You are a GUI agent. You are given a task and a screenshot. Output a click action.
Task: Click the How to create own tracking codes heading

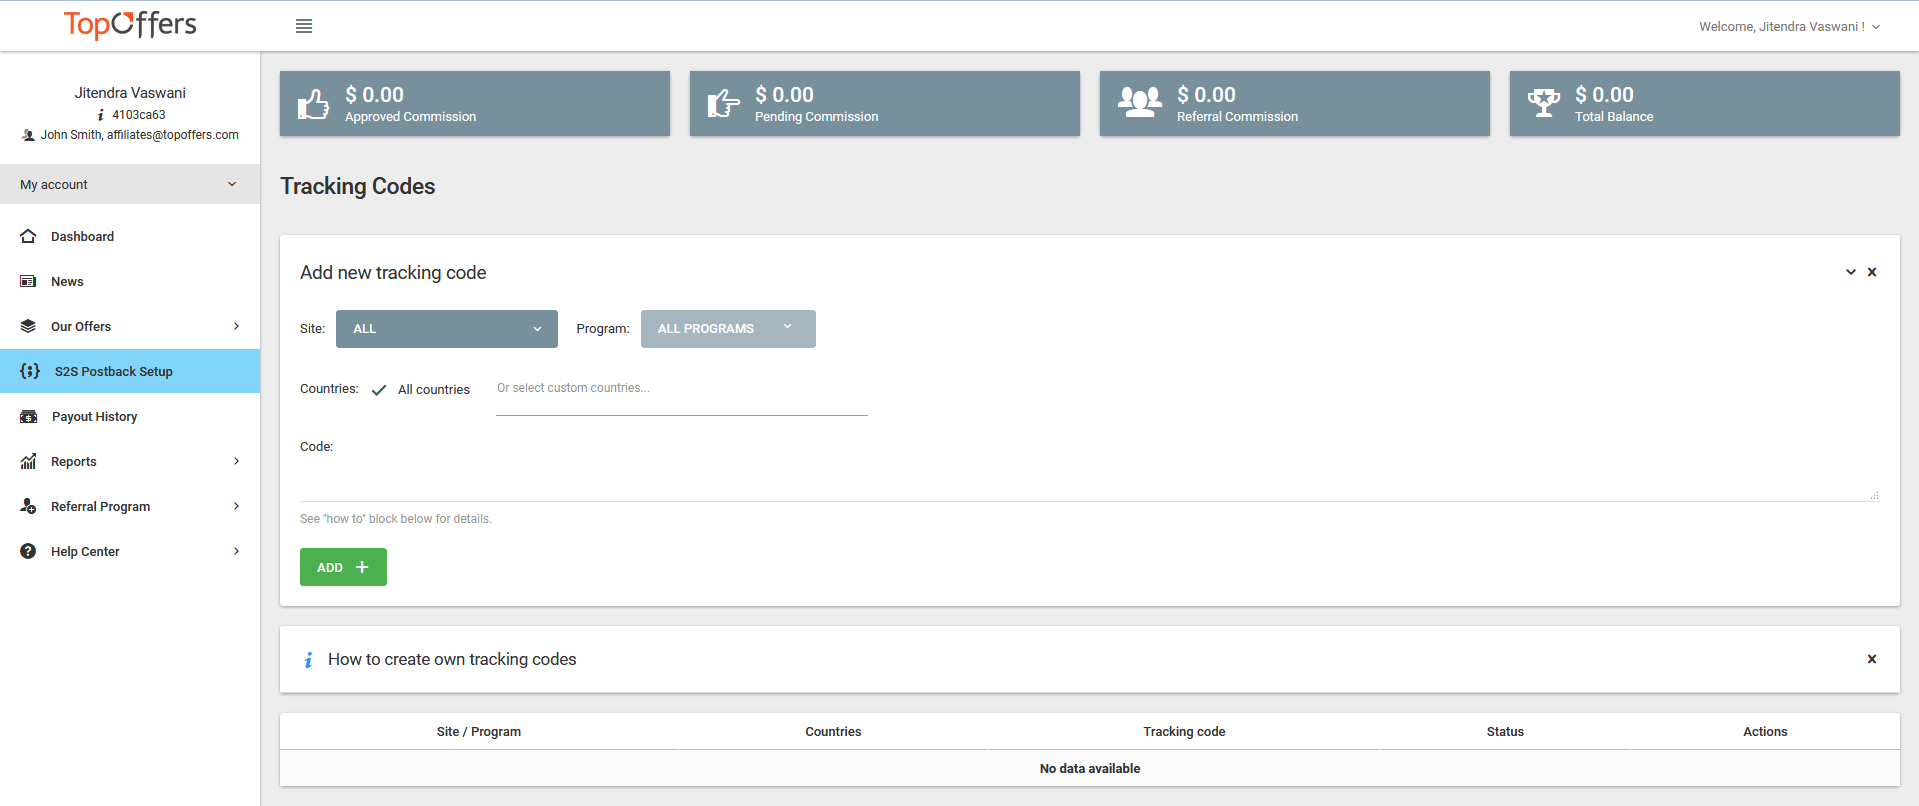[x=452, y=660]
